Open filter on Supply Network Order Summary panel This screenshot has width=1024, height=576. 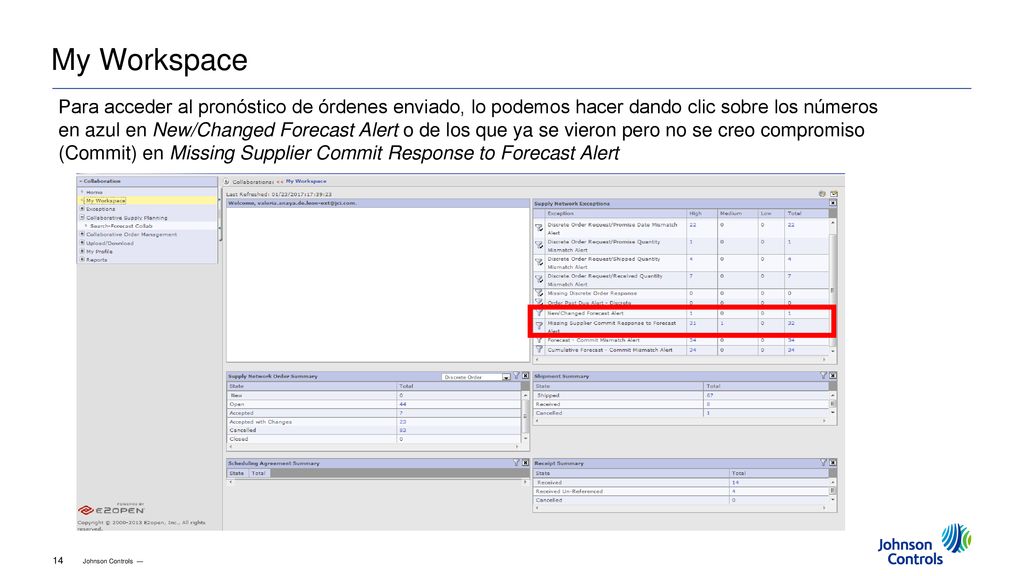tap(516, 376)
